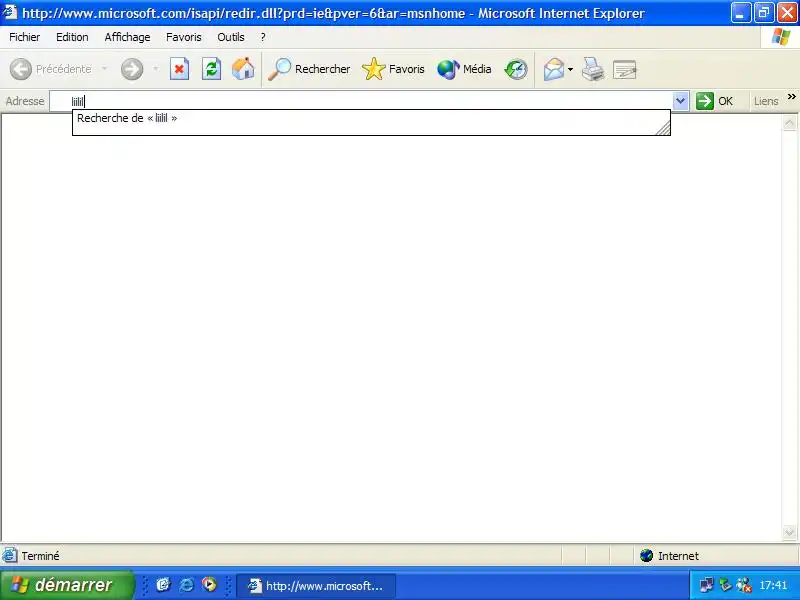Click the Windows flag throbber logo
Image resolution: width=800 pixels, height=600 pixels.
[781, 37]
